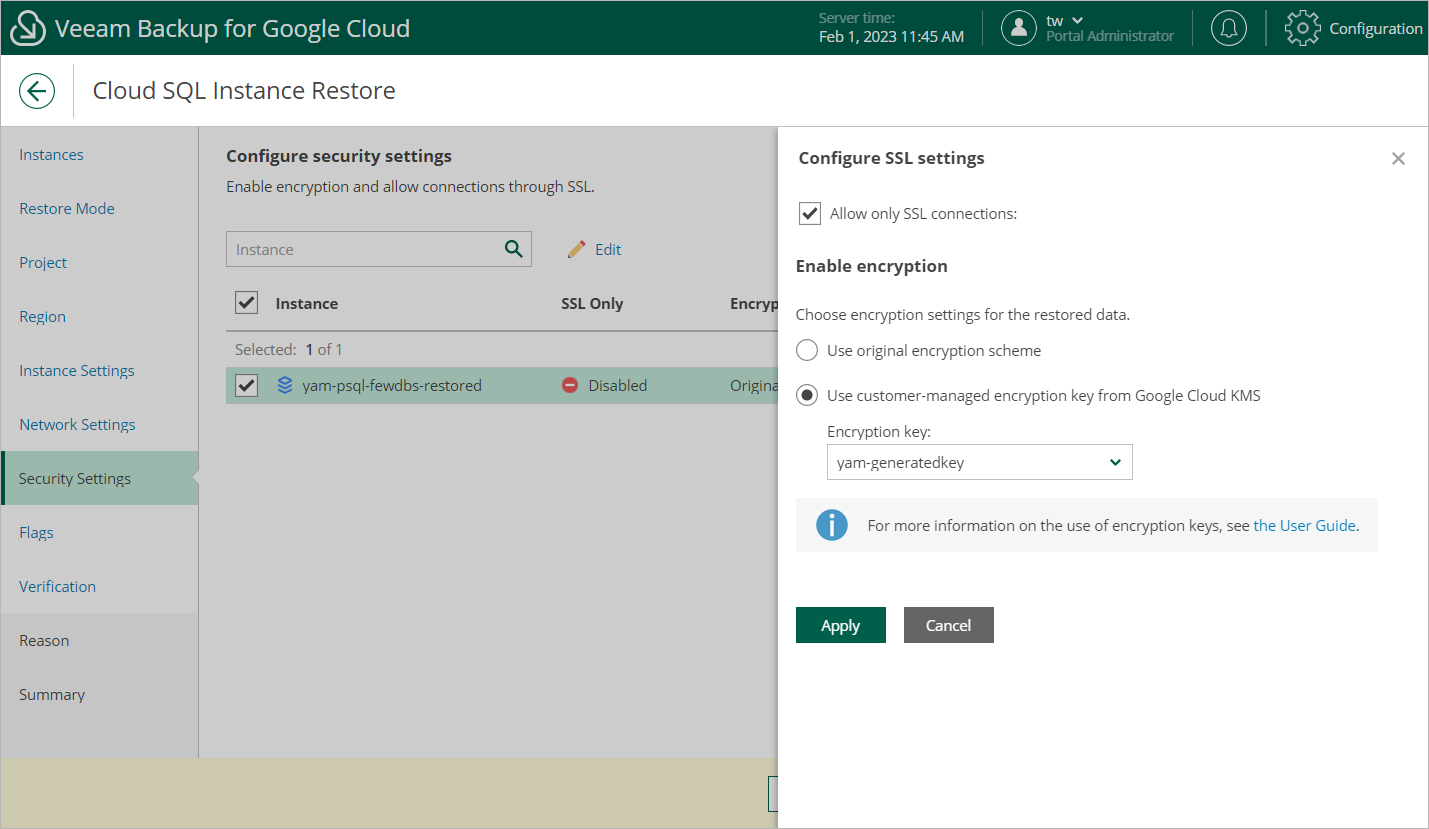1429x829 pixels.
Task: Uncheck the yam-psql-fewdbs-restored row checkbox
Action: (246, 385)
